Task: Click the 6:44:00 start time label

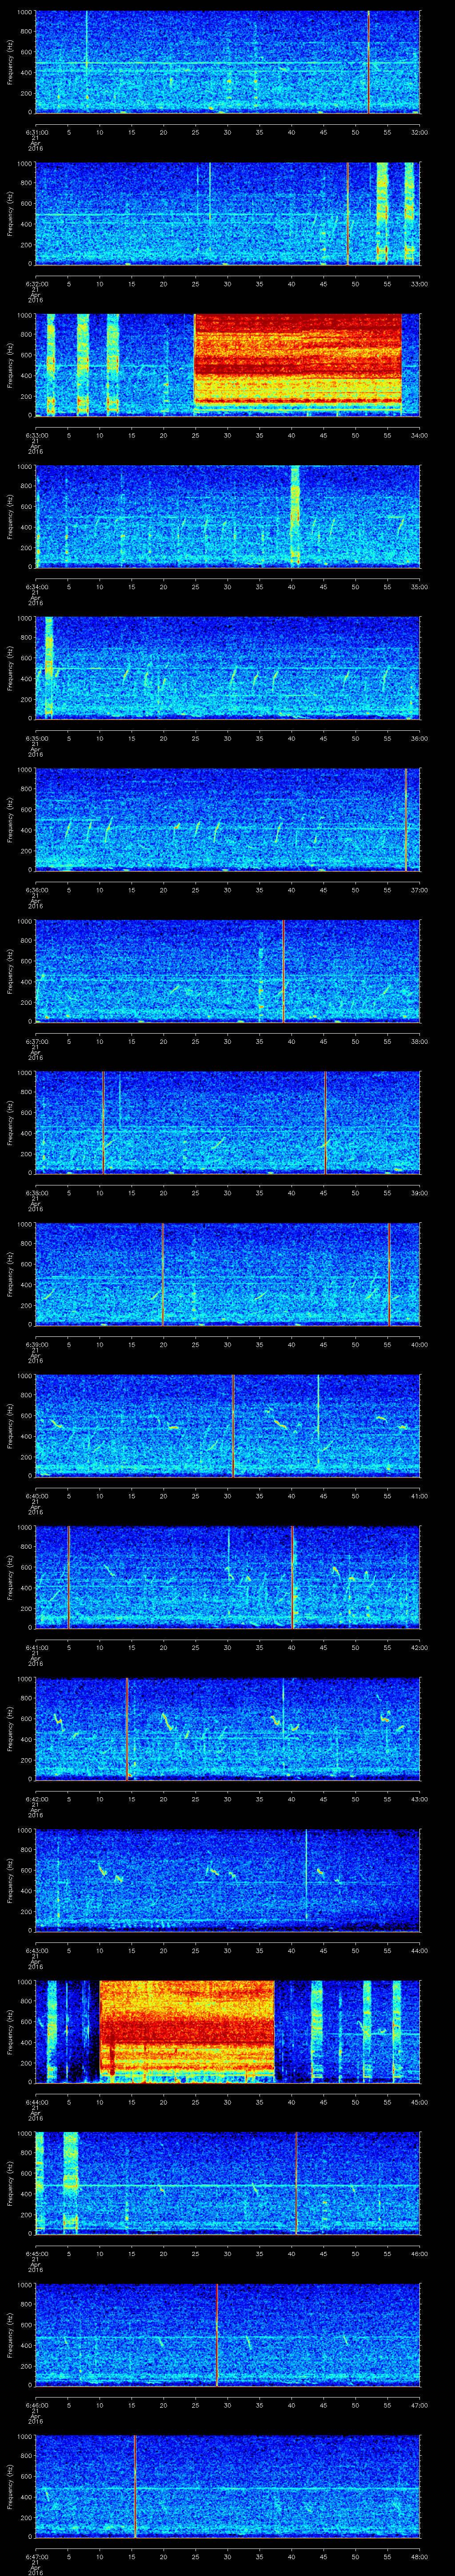Action: (x=36, y=2102)
